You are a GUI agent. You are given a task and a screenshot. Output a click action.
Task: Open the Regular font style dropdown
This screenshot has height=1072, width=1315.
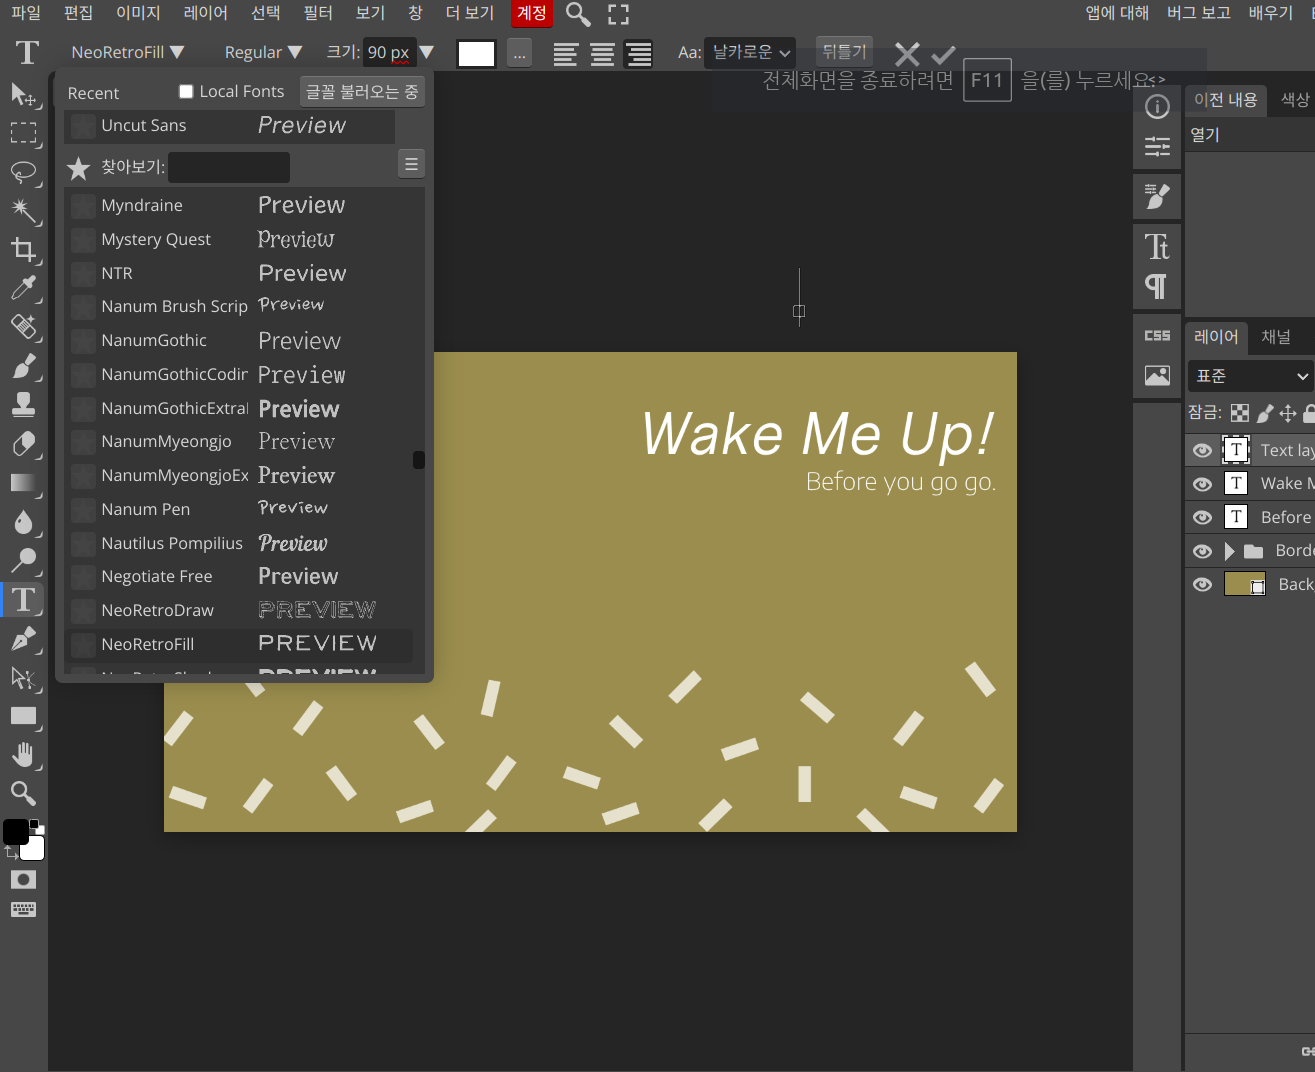263,52
